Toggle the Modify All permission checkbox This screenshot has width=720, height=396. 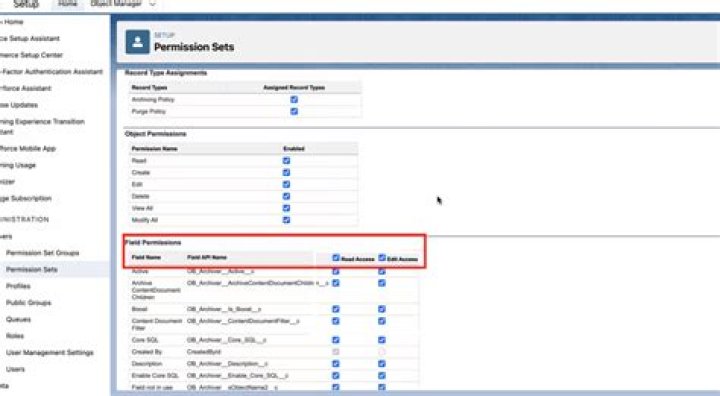[287, 220]
